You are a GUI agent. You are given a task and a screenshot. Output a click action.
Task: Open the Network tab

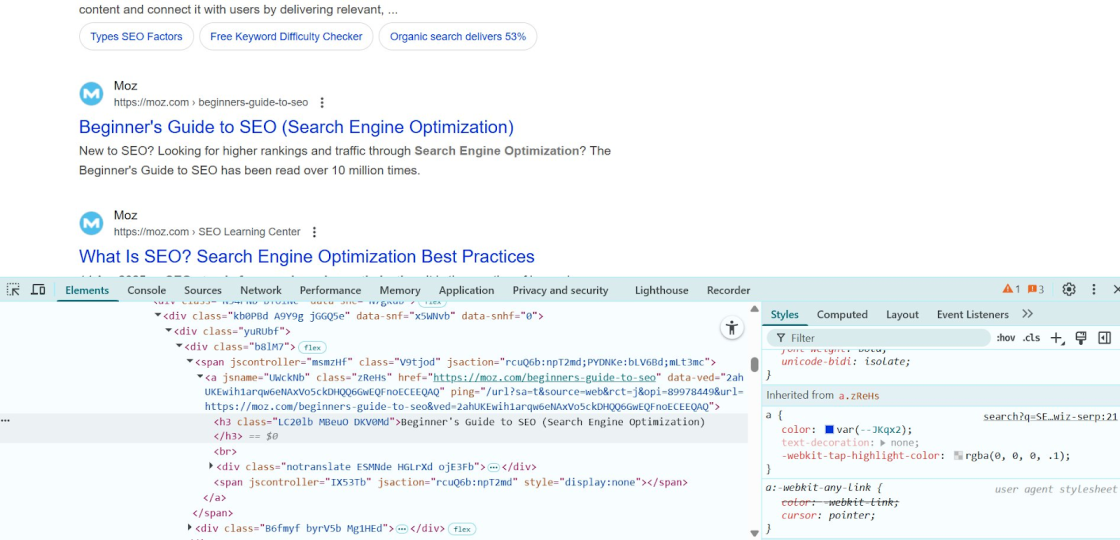tap(261, 290)
